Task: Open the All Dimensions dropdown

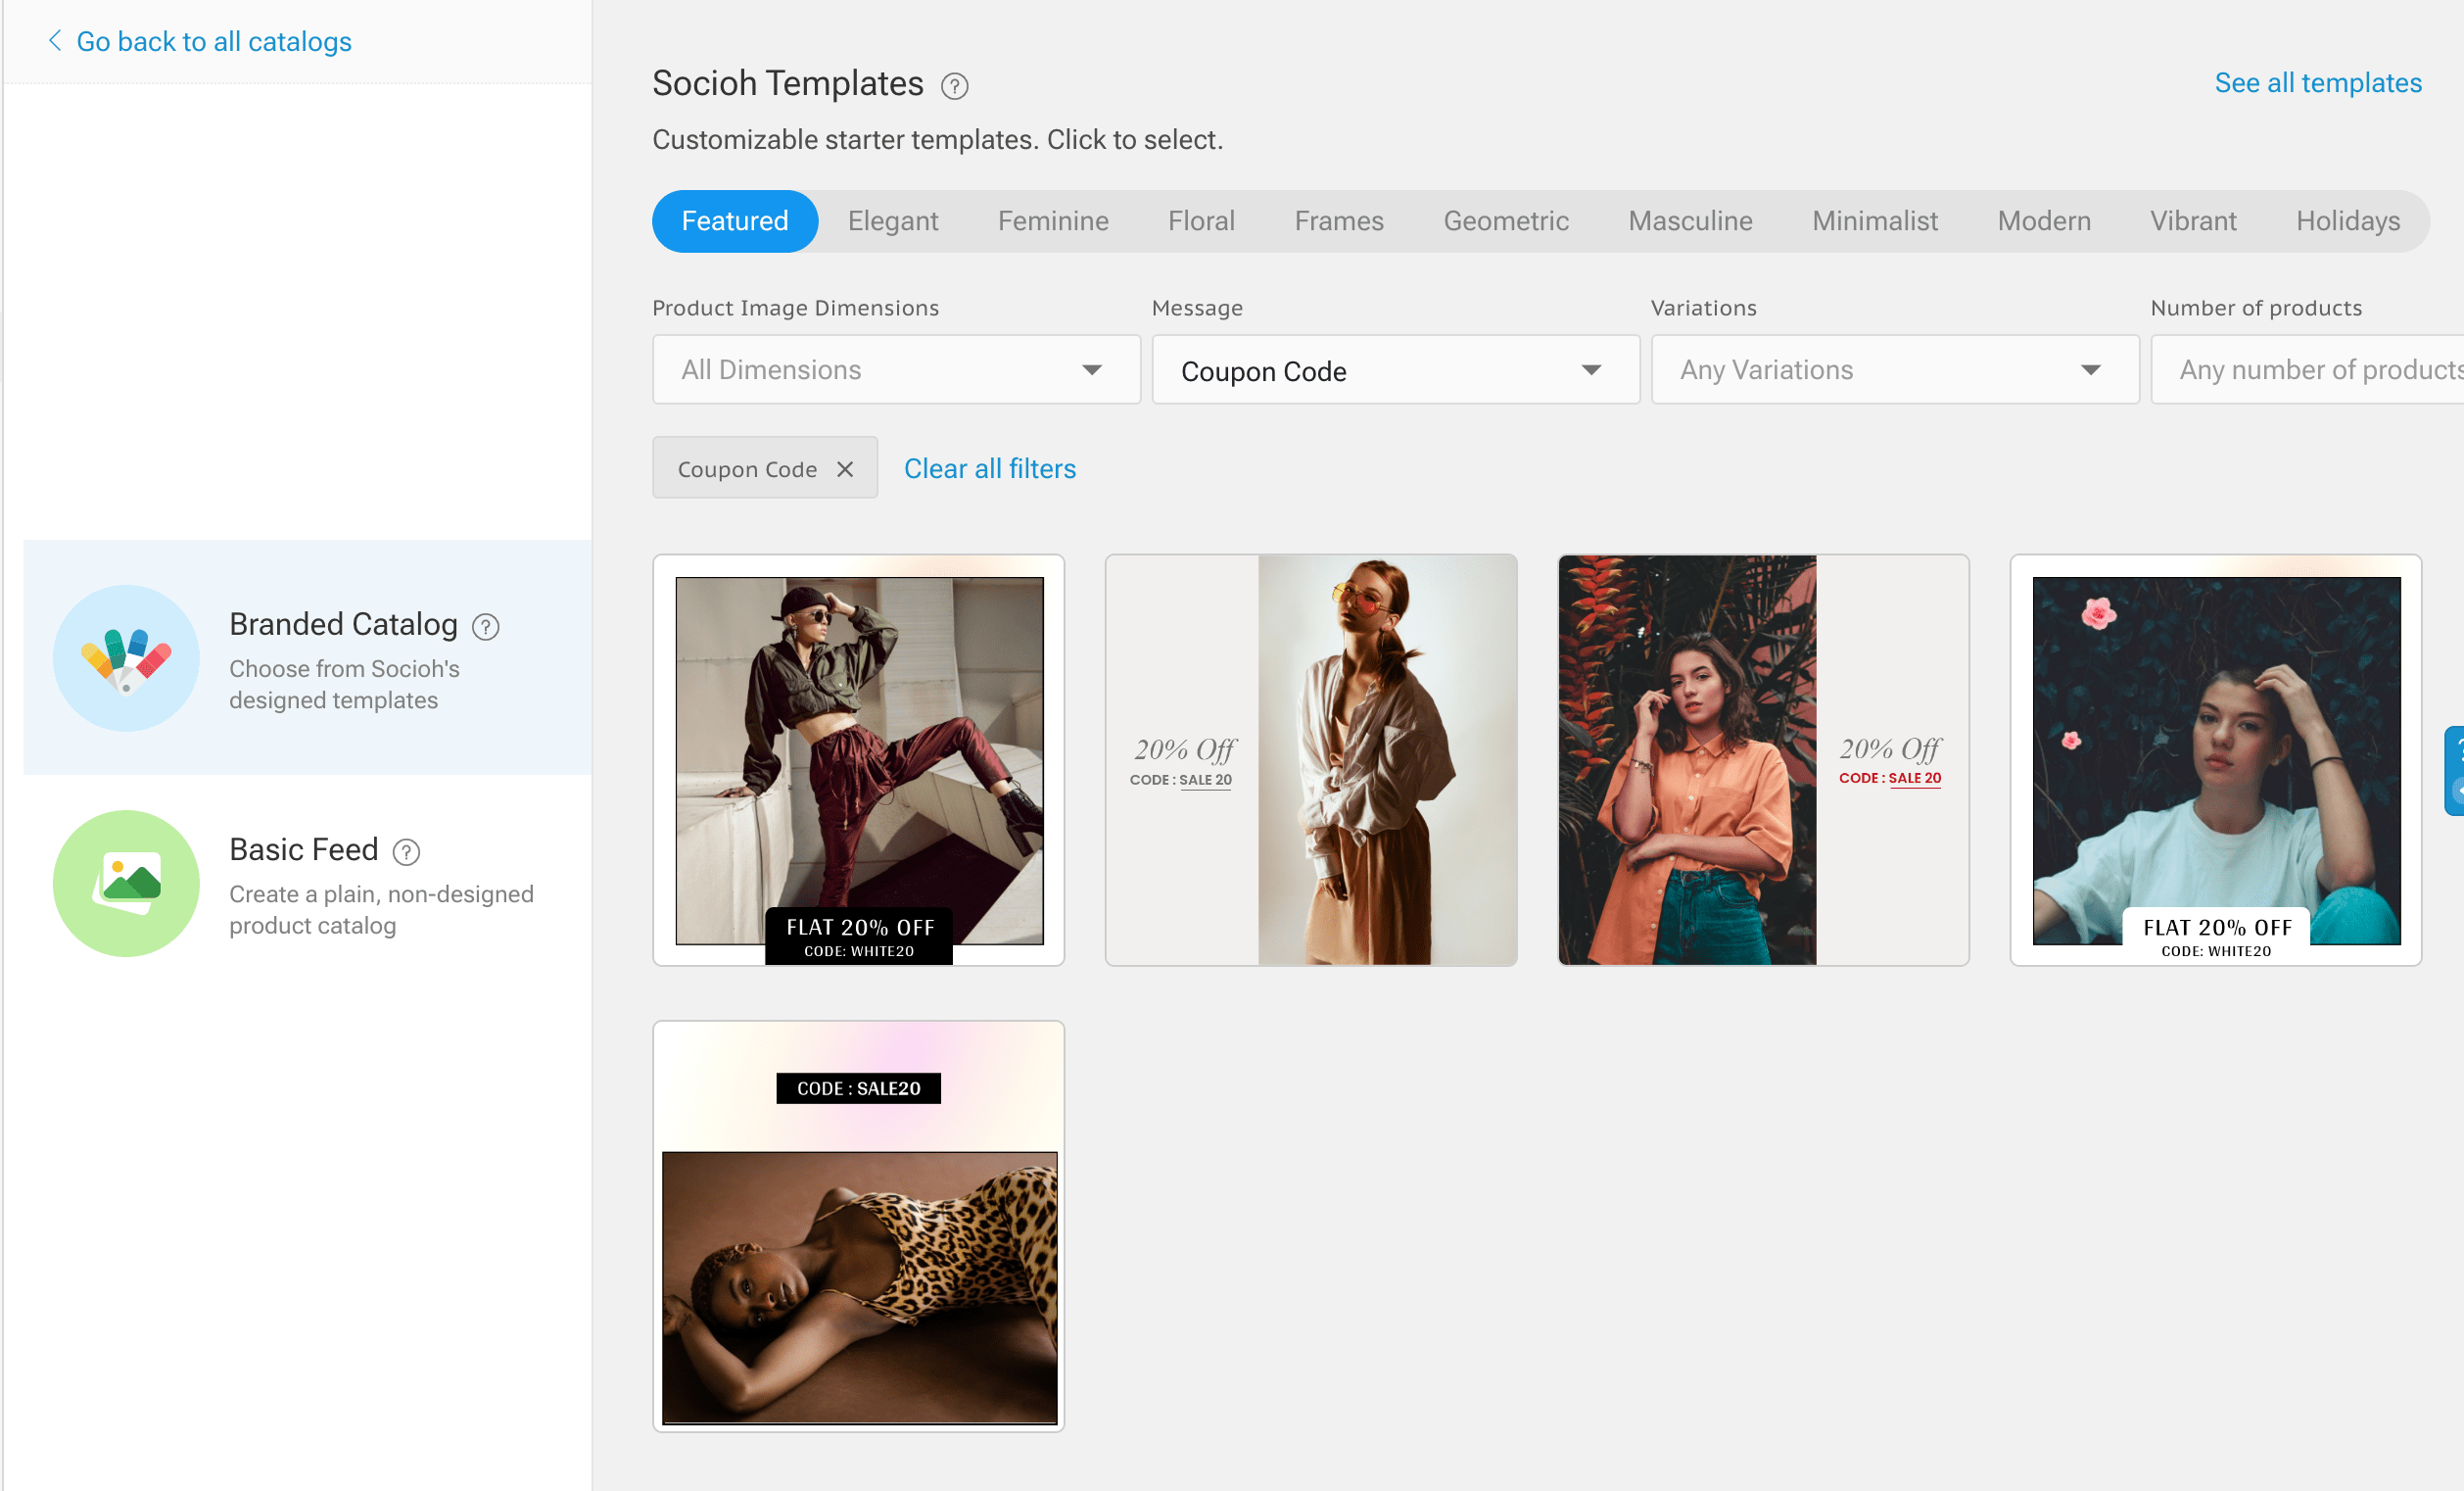Action: (895, 369)
